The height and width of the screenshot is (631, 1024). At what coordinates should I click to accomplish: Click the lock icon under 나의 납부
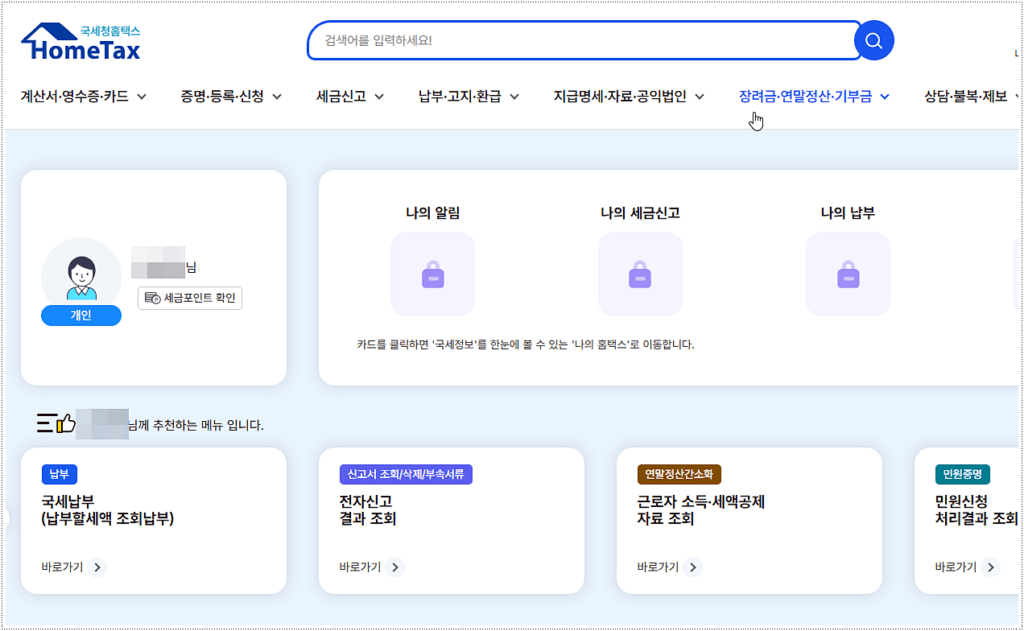click(847, 274)
